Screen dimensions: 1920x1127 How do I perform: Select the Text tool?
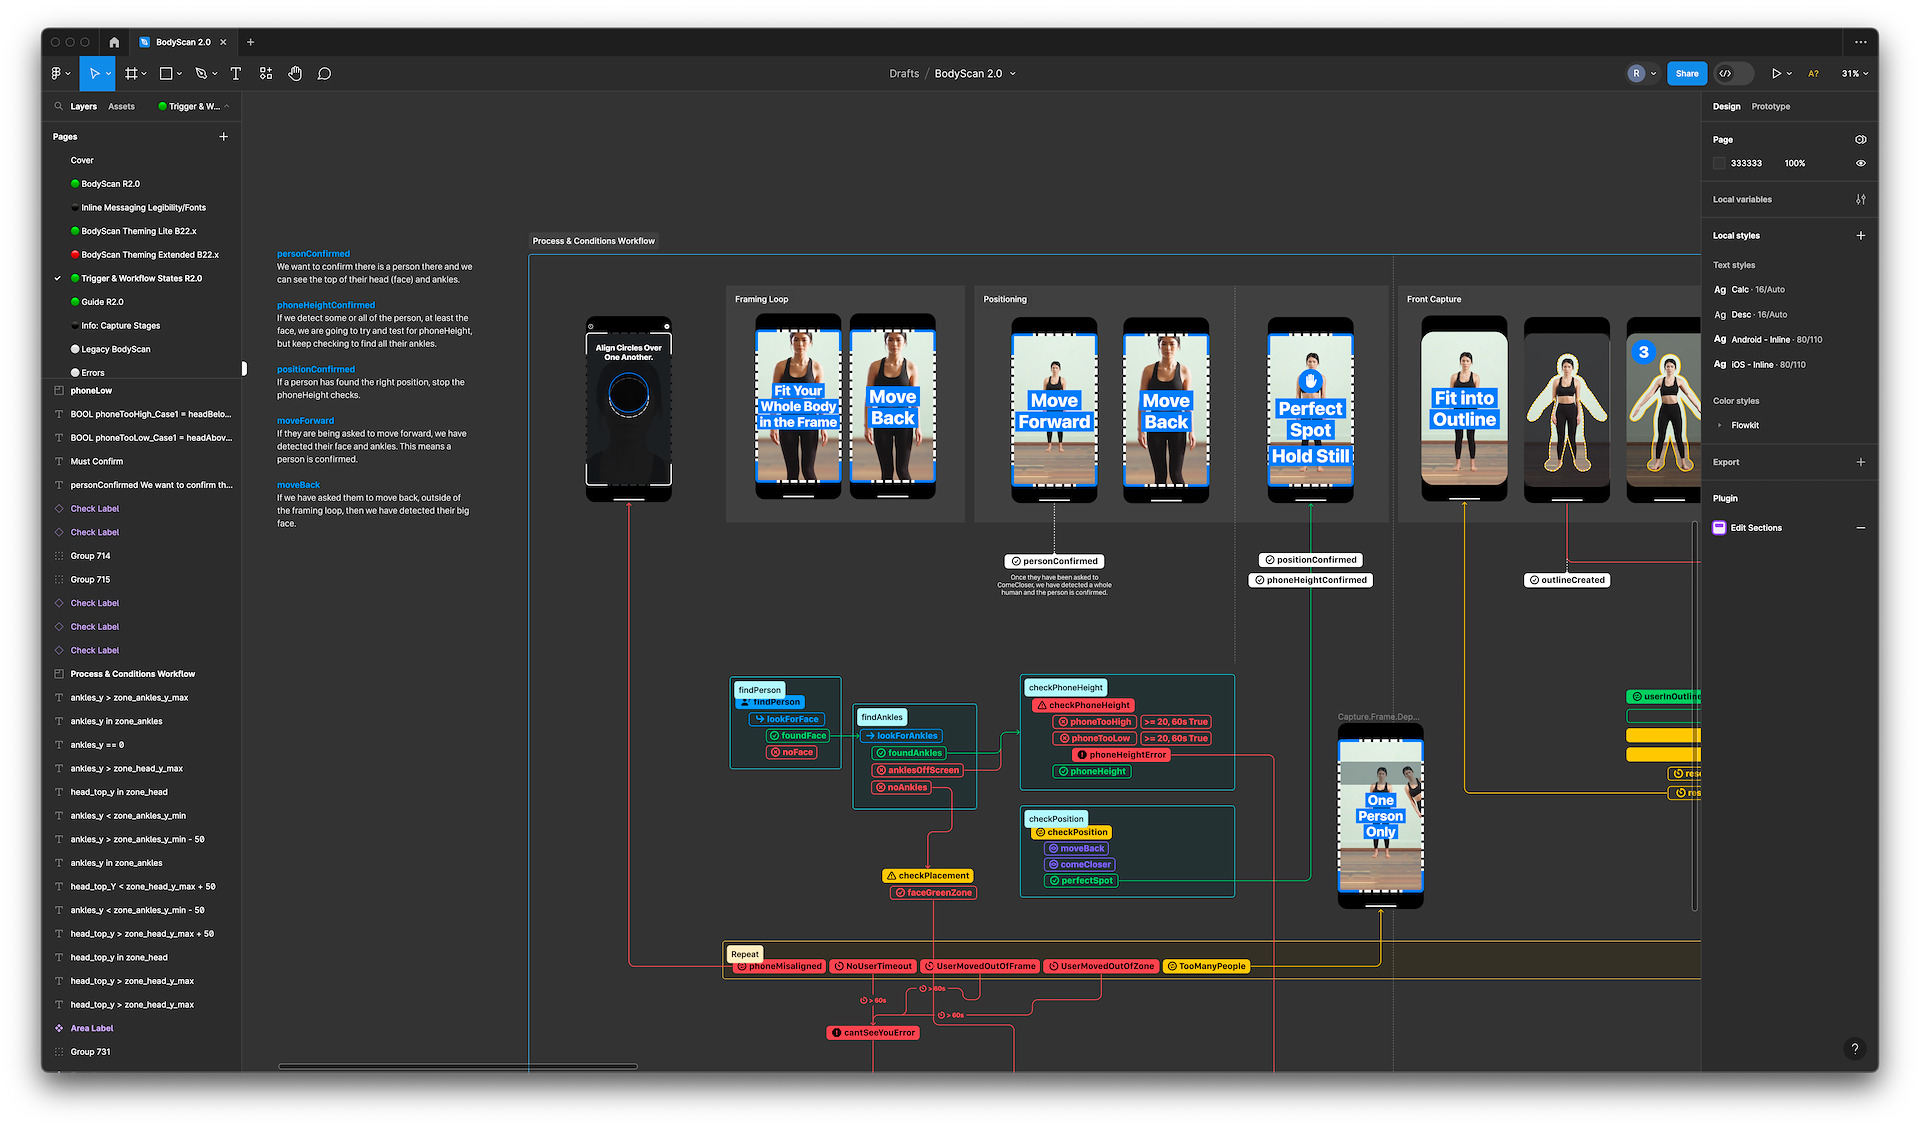point(236,74)
